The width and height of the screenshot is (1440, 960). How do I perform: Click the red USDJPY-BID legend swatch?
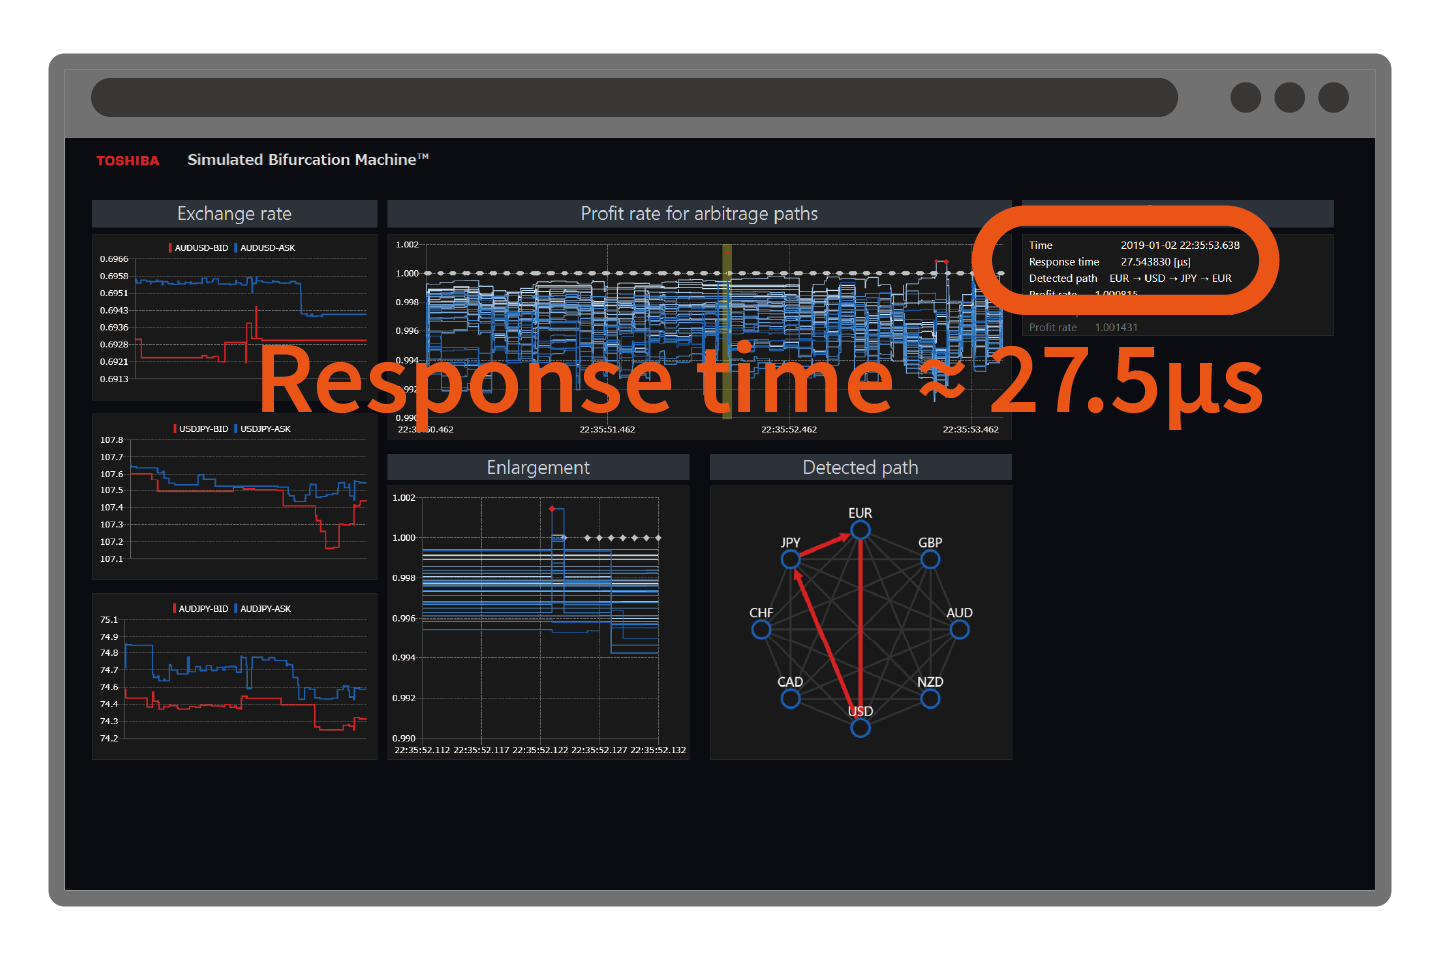[x=175, y=429]
